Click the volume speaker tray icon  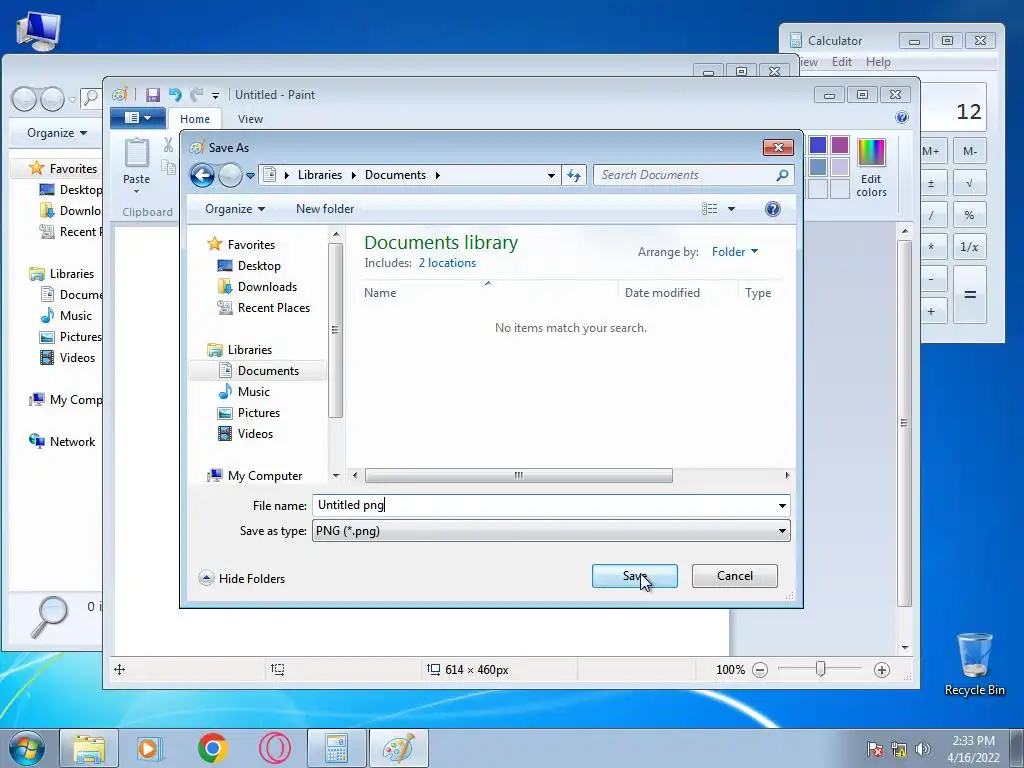click(x=923, y=749)
